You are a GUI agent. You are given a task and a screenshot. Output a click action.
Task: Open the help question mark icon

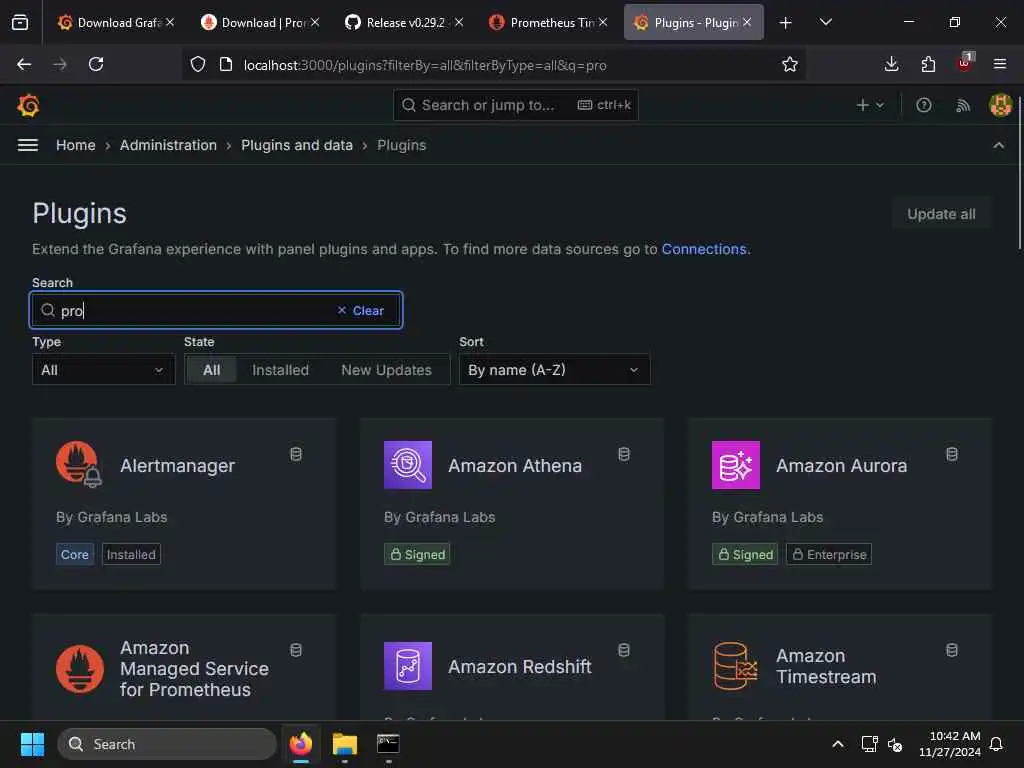[x=923, y=105]
